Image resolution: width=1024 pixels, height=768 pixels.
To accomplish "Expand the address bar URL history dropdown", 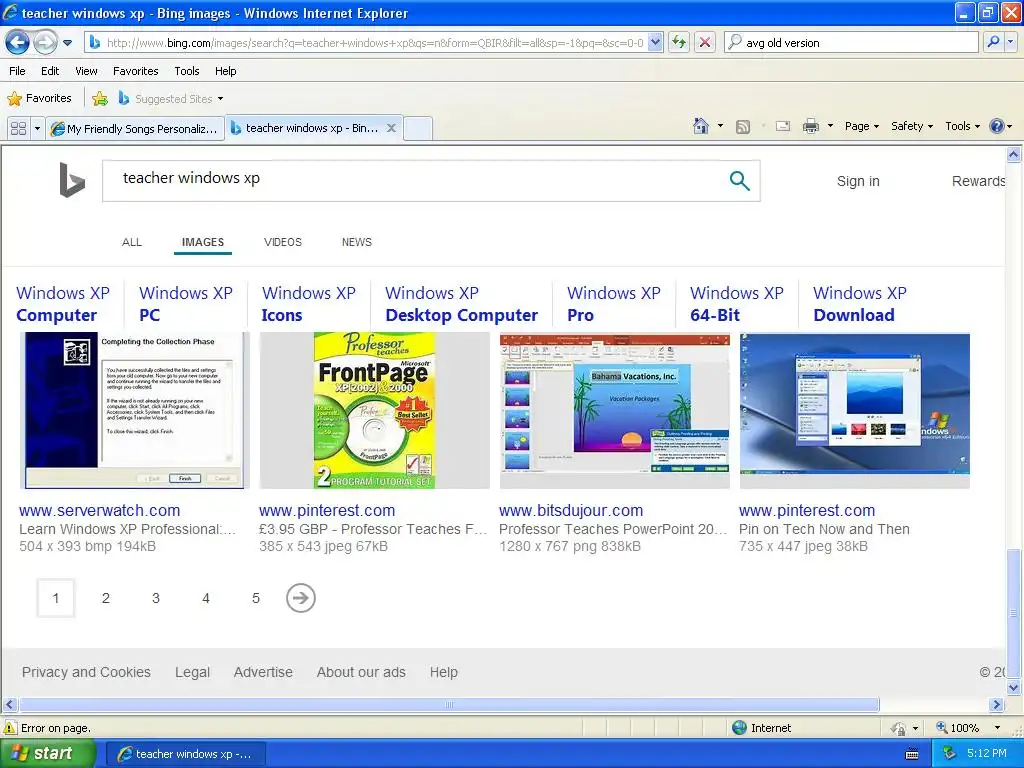I will pos(656,43).
